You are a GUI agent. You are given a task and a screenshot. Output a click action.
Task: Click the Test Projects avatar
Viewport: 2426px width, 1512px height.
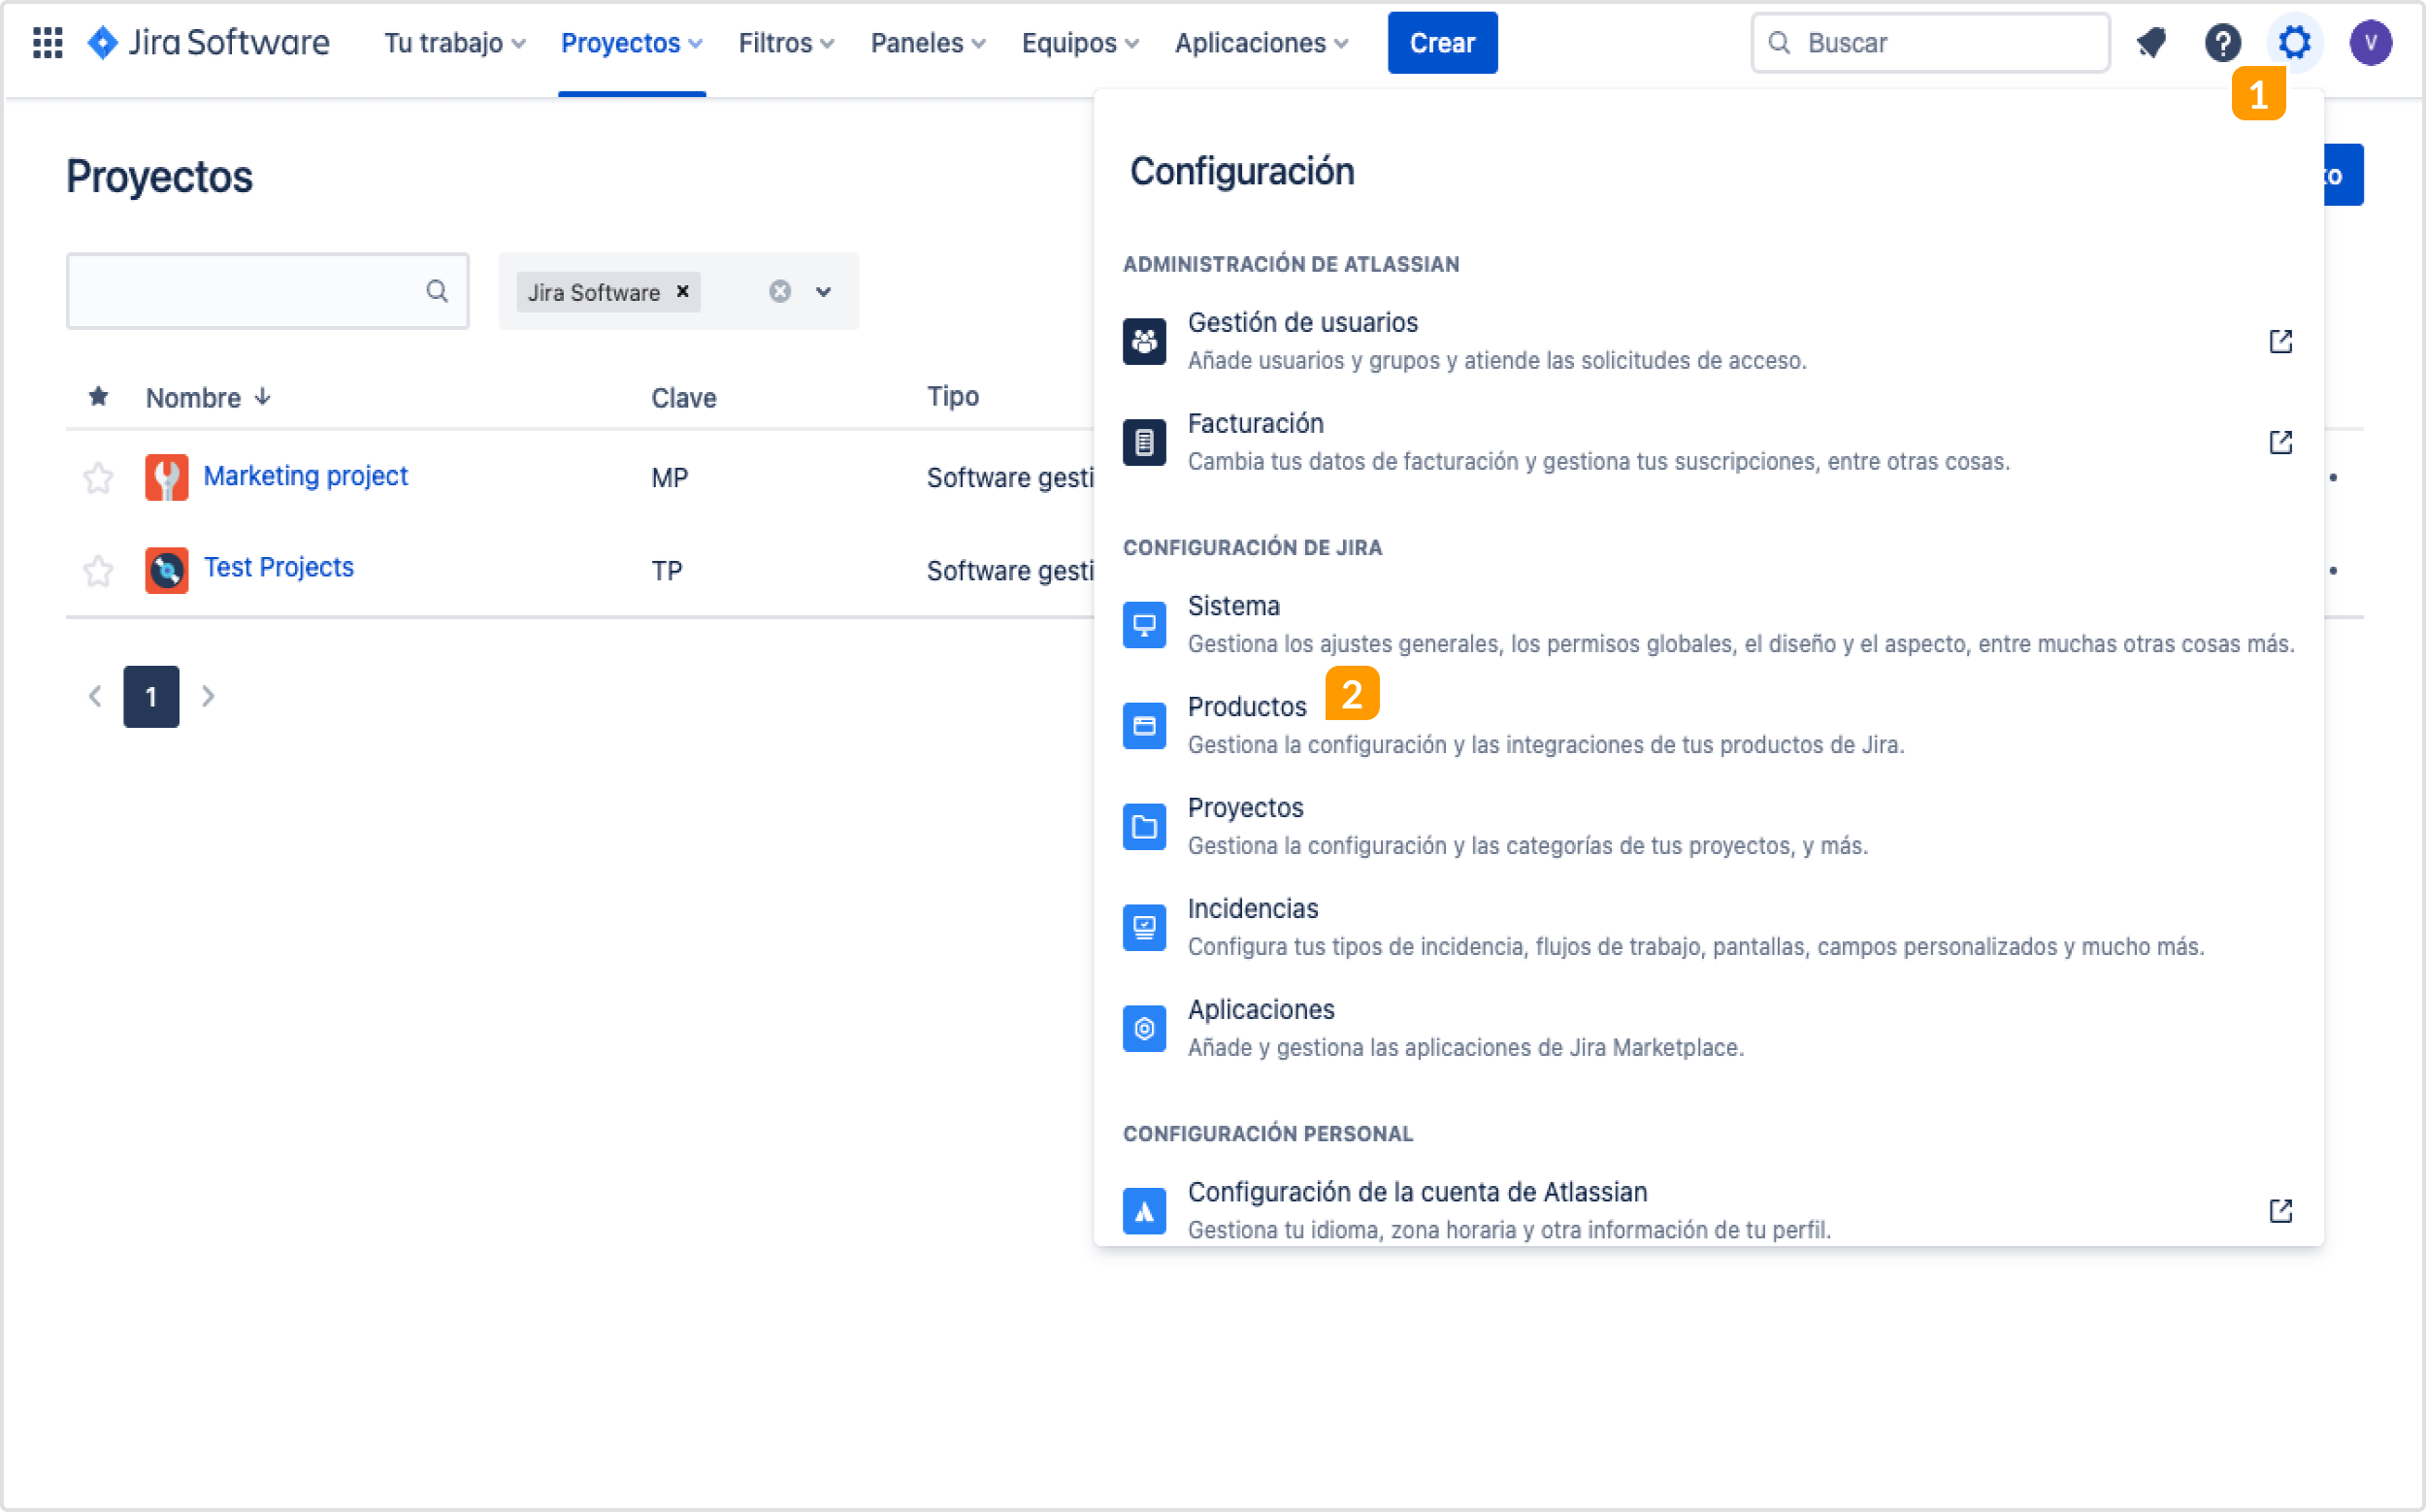[166, 570]
